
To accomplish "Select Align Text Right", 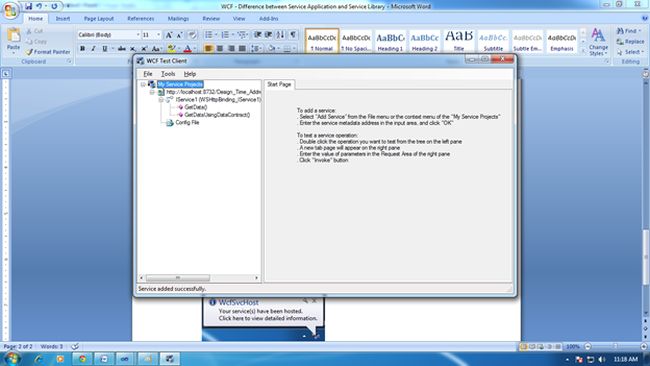I will [x=231, y=48].
